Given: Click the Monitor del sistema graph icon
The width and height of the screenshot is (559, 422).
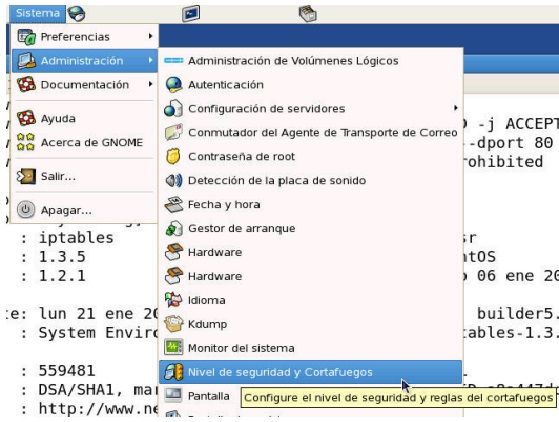Looking at the screenshot, I should pos(174,348).
